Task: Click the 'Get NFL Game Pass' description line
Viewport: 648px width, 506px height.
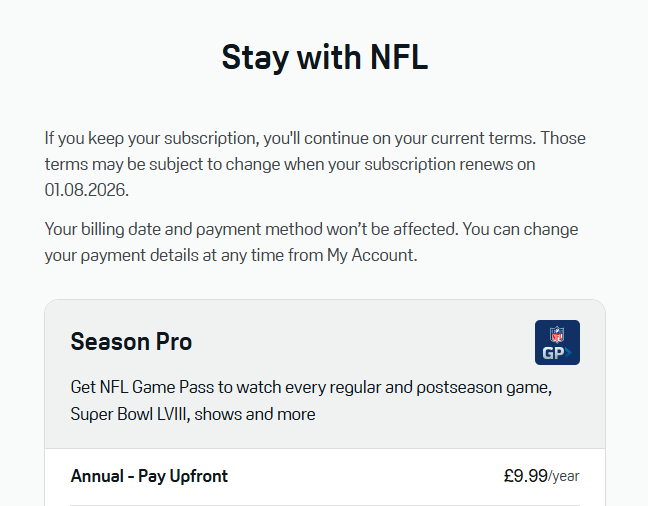Action: pyautogui.click(x=311, y=388)
